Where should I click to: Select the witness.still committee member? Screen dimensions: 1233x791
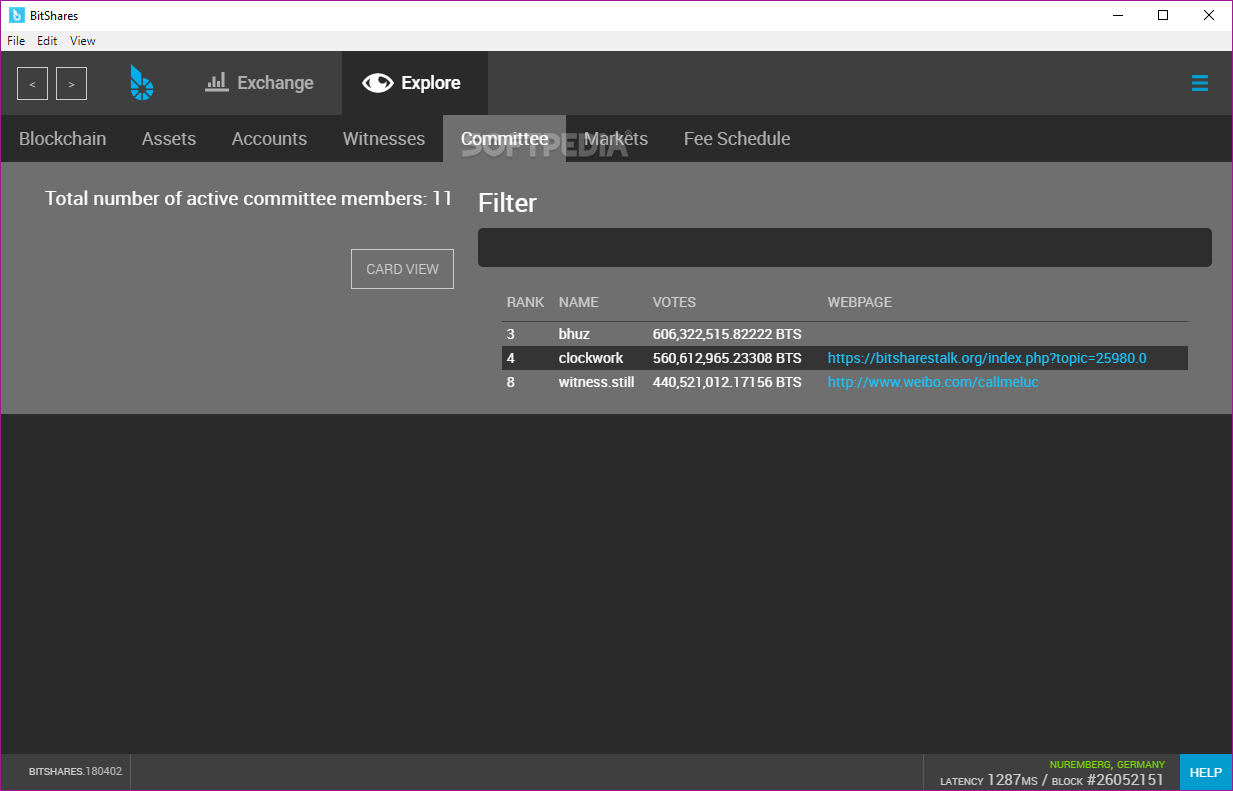coord(596,382)
